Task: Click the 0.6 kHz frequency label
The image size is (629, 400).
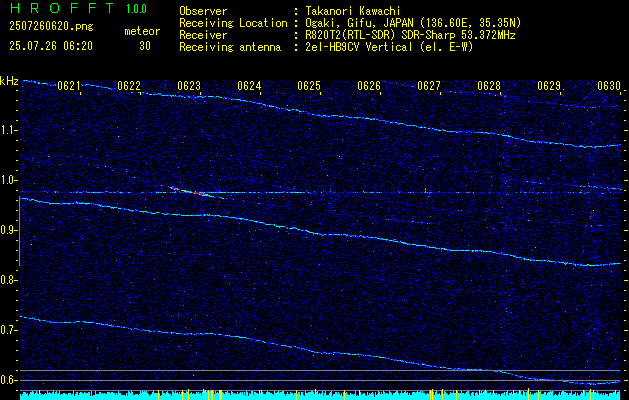Action: [9, 380]
